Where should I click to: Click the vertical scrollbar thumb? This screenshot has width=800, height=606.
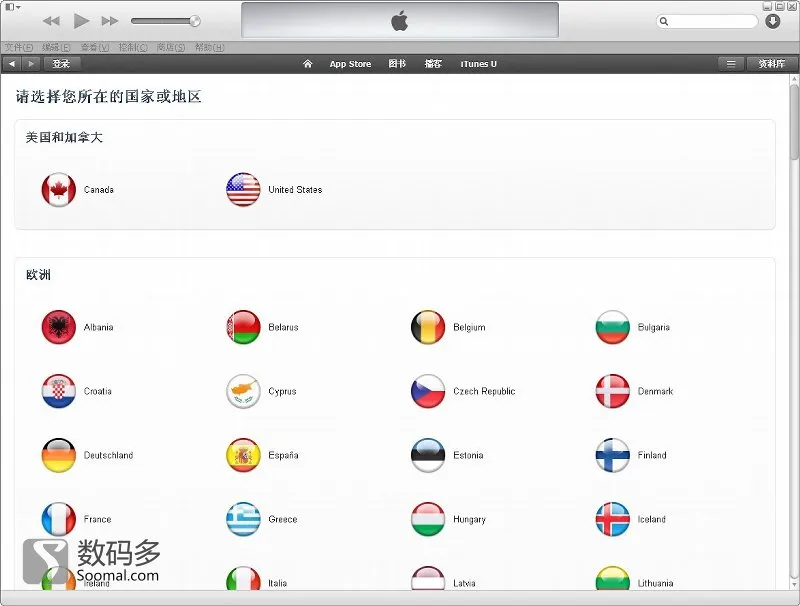click(x=794, y=122)
